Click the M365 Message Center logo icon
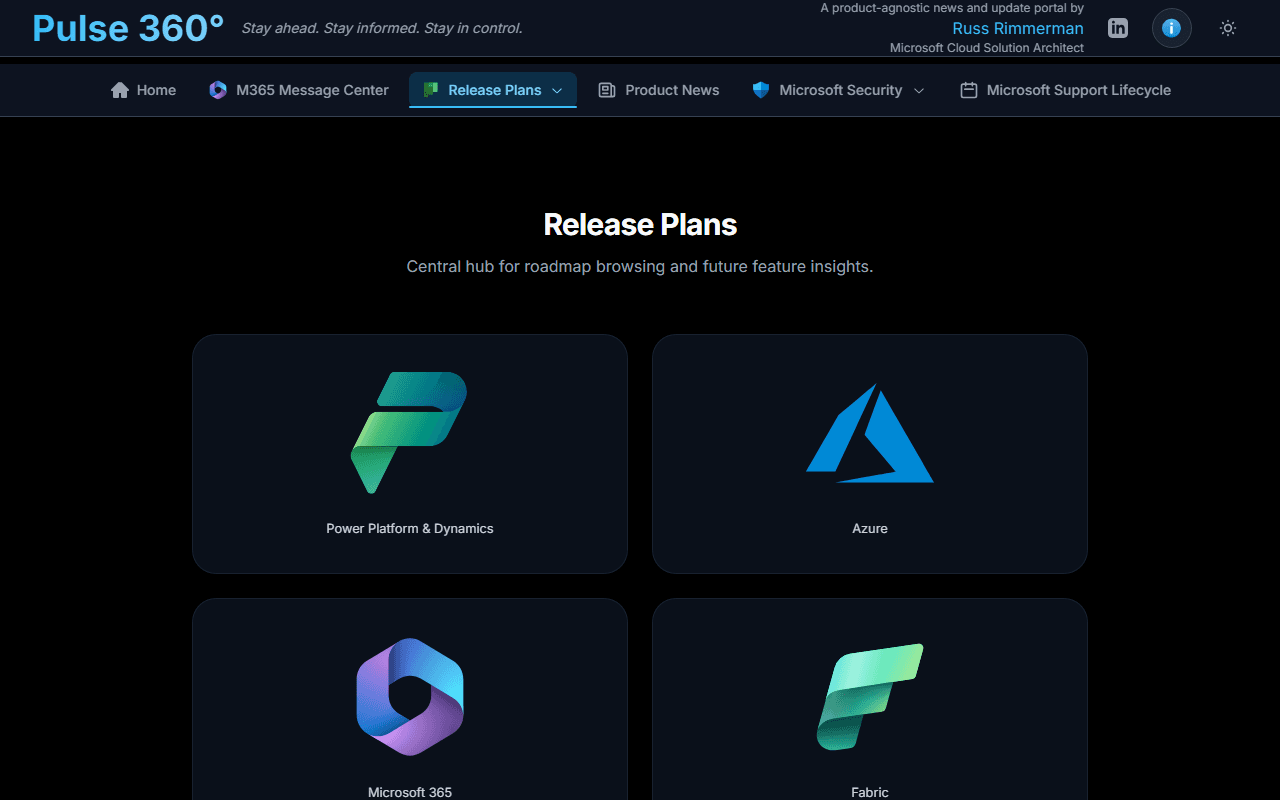The height and width of the screenshot is (800, 1280). point(218,90)
